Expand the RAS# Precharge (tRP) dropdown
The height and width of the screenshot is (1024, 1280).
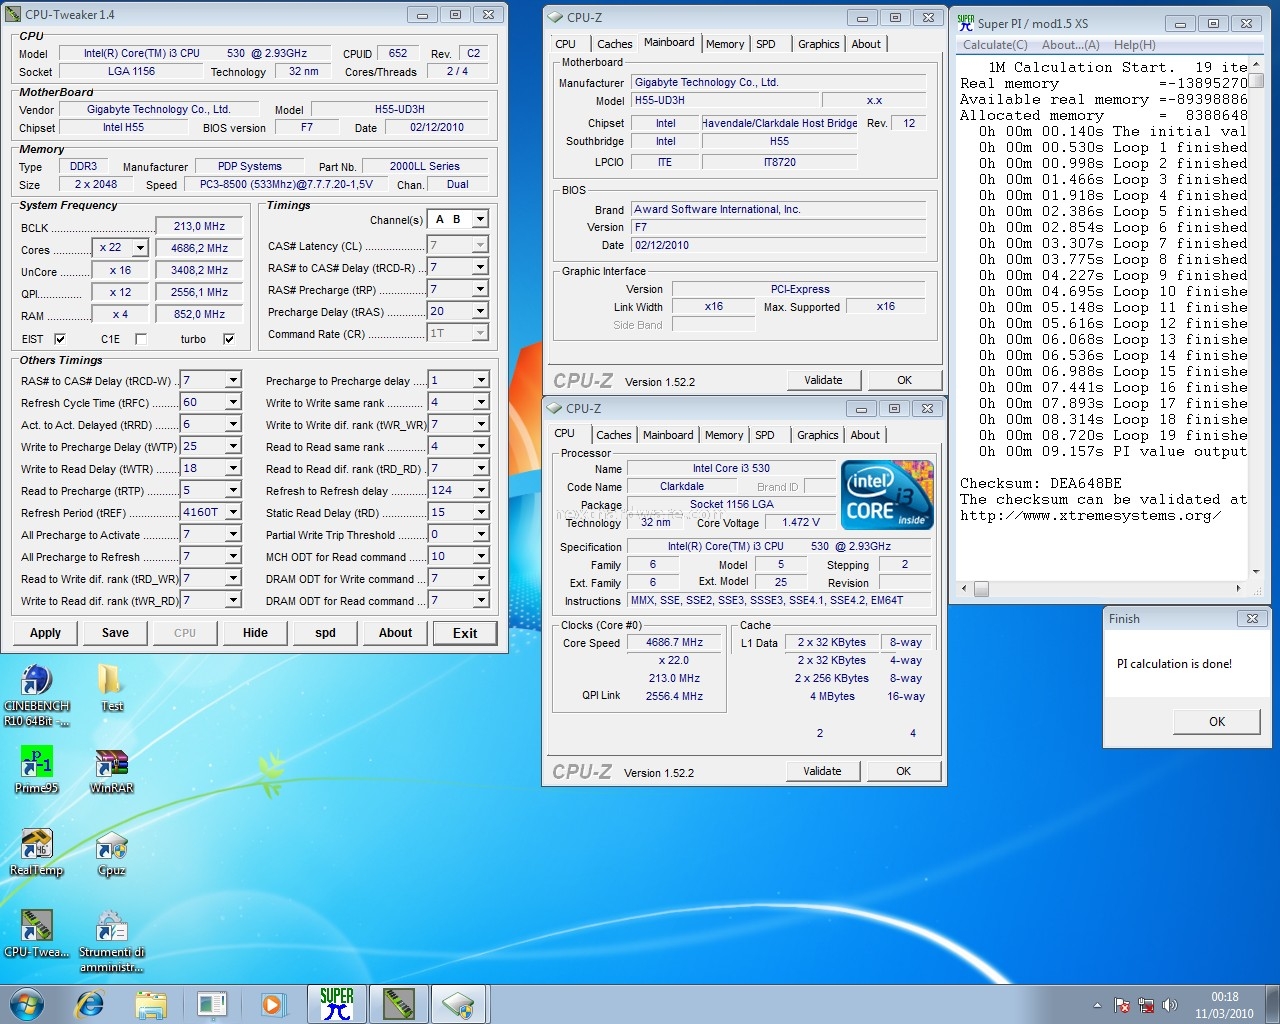click(x=480, y=289)
